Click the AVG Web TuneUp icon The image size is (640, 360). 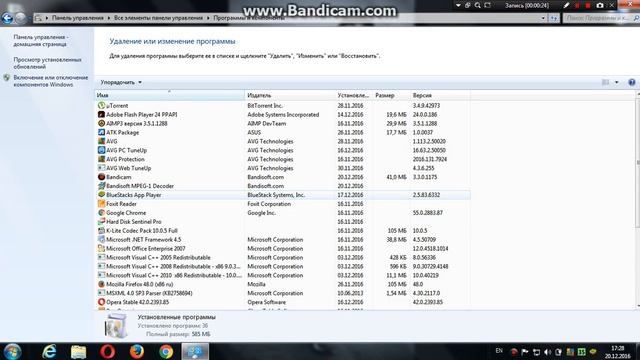pyautogui.click(x=101, y=168)
